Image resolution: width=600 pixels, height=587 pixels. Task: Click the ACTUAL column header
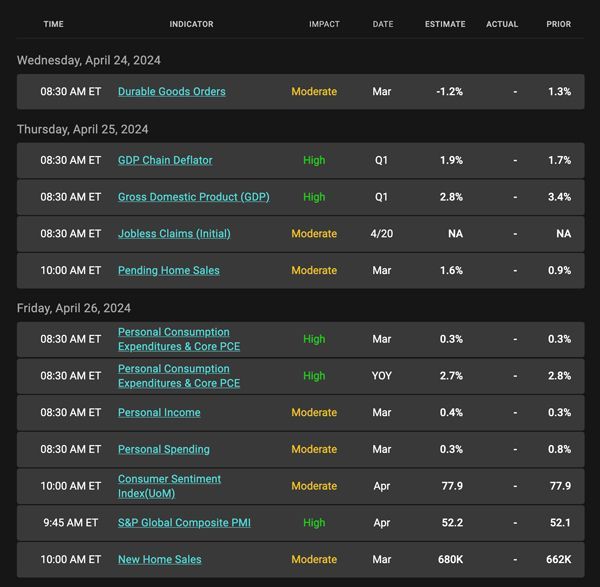coord(502,24)
